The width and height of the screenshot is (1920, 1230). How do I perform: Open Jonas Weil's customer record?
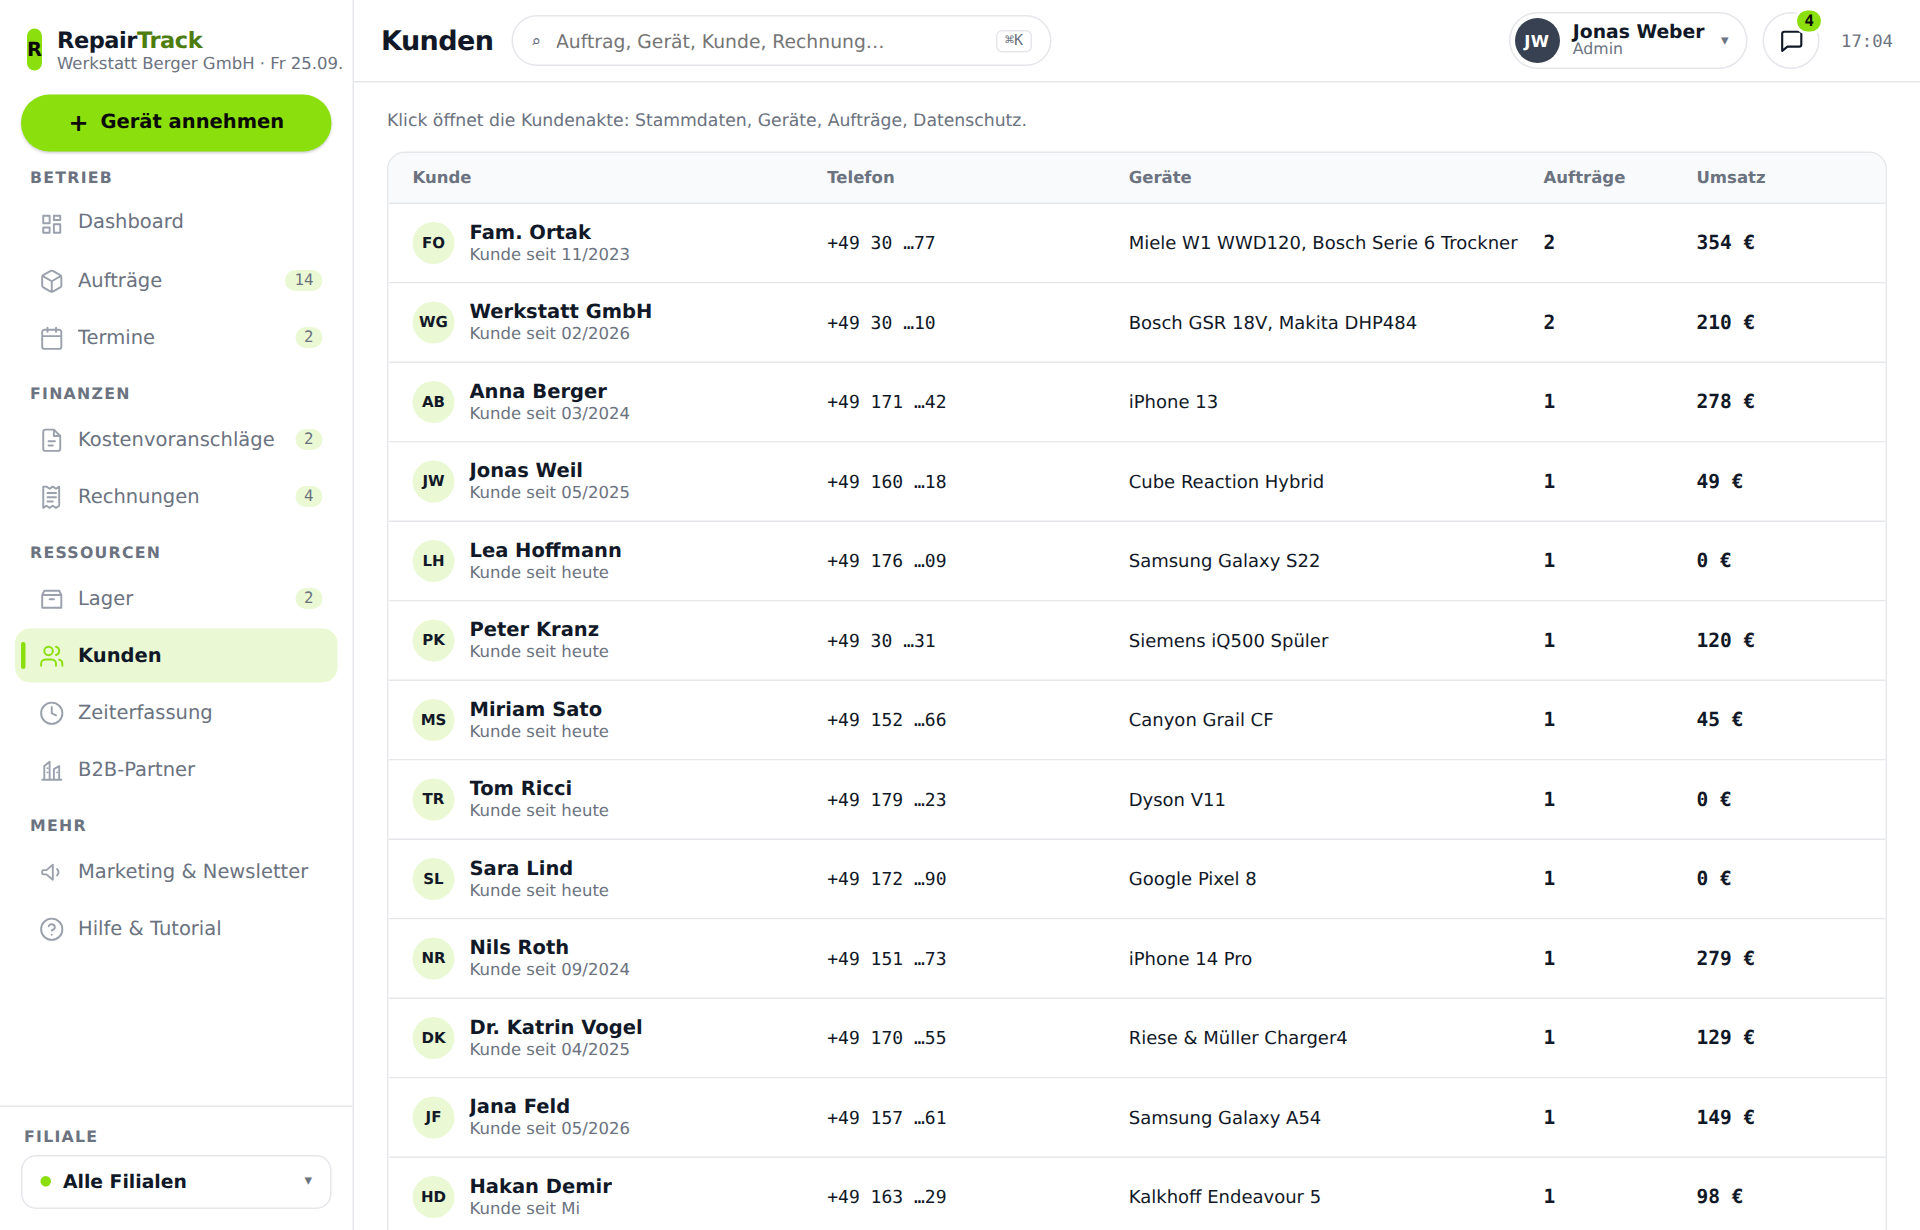click(x=1136, y=482)
